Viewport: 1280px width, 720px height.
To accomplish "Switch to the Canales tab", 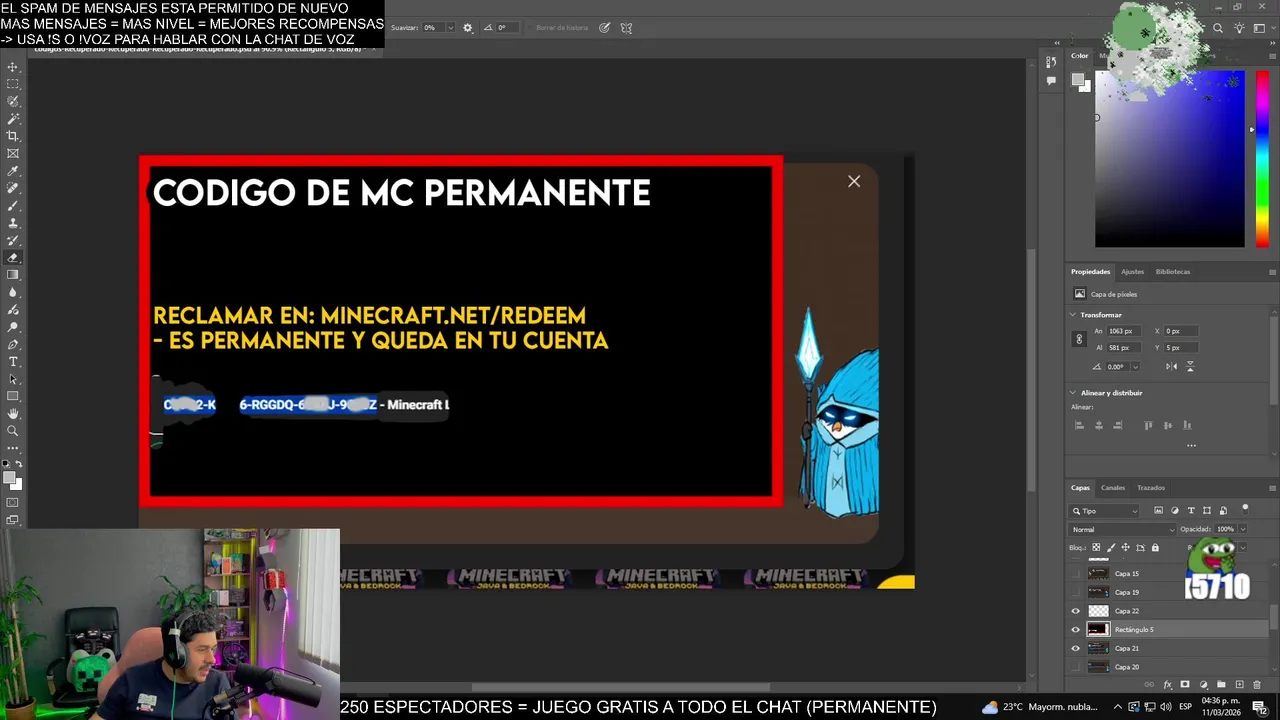I will click(1113, 488).
